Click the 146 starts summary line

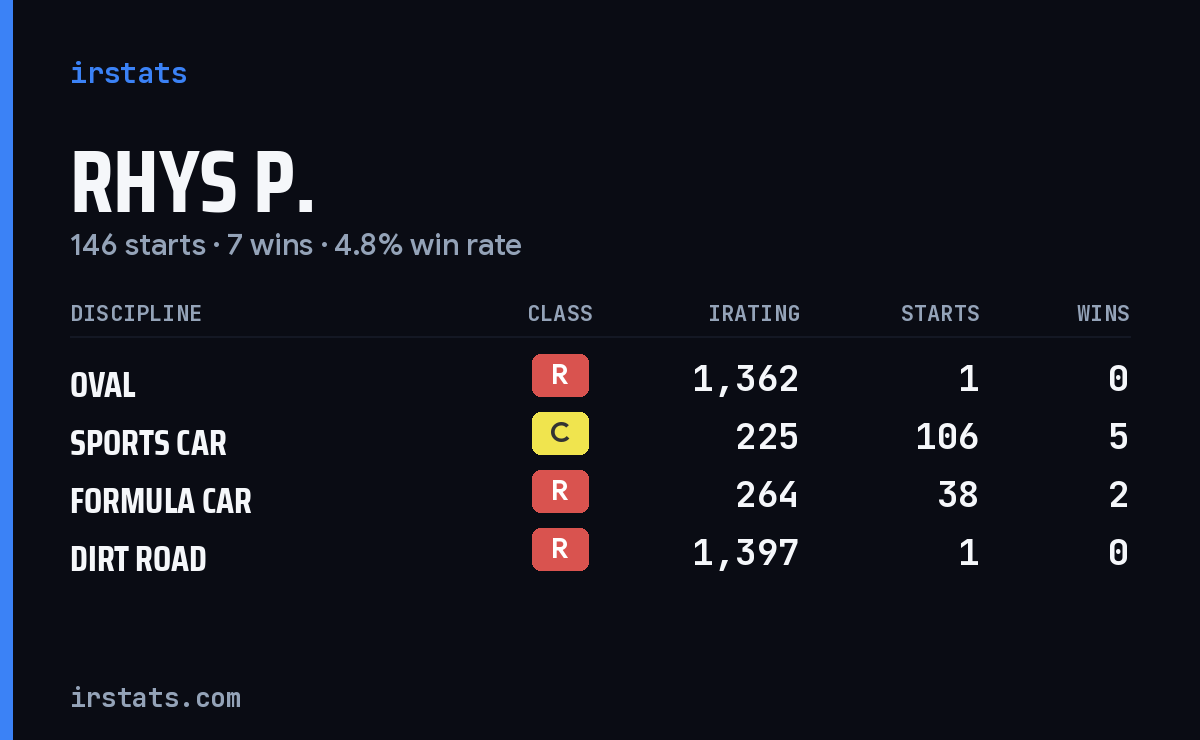(296, 245)
